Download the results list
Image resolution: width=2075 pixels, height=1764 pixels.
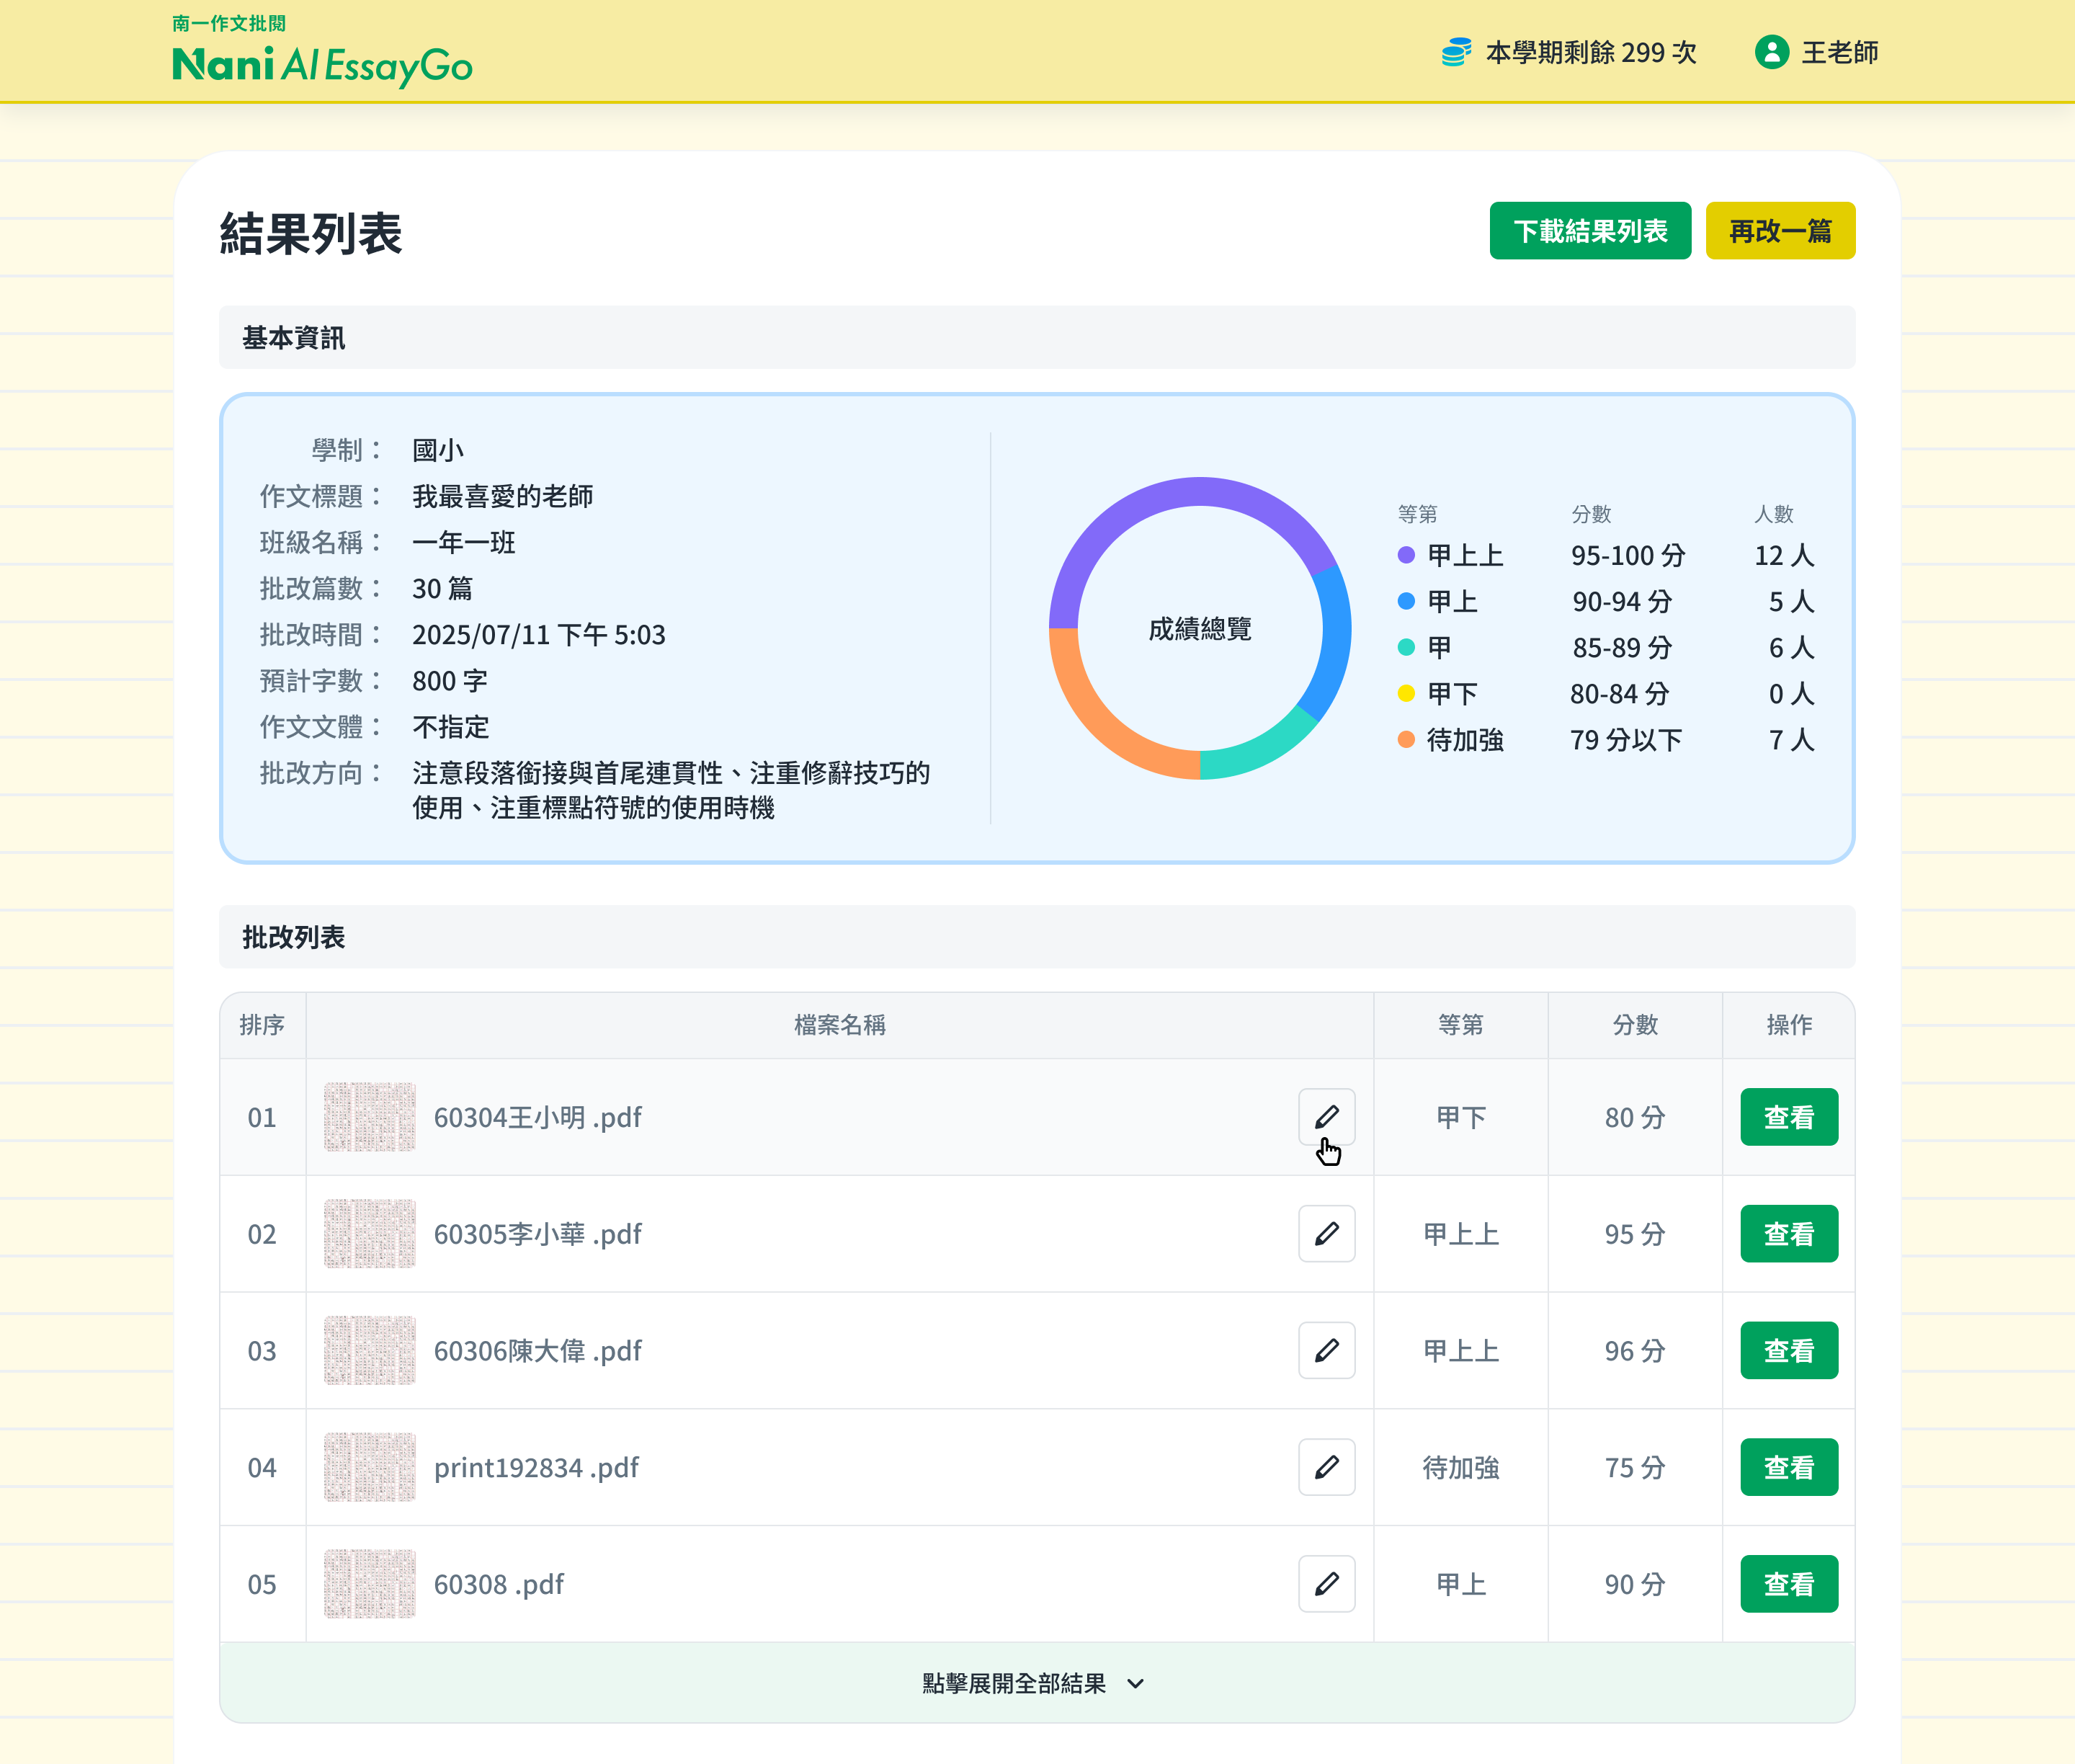coord(1590,231)
